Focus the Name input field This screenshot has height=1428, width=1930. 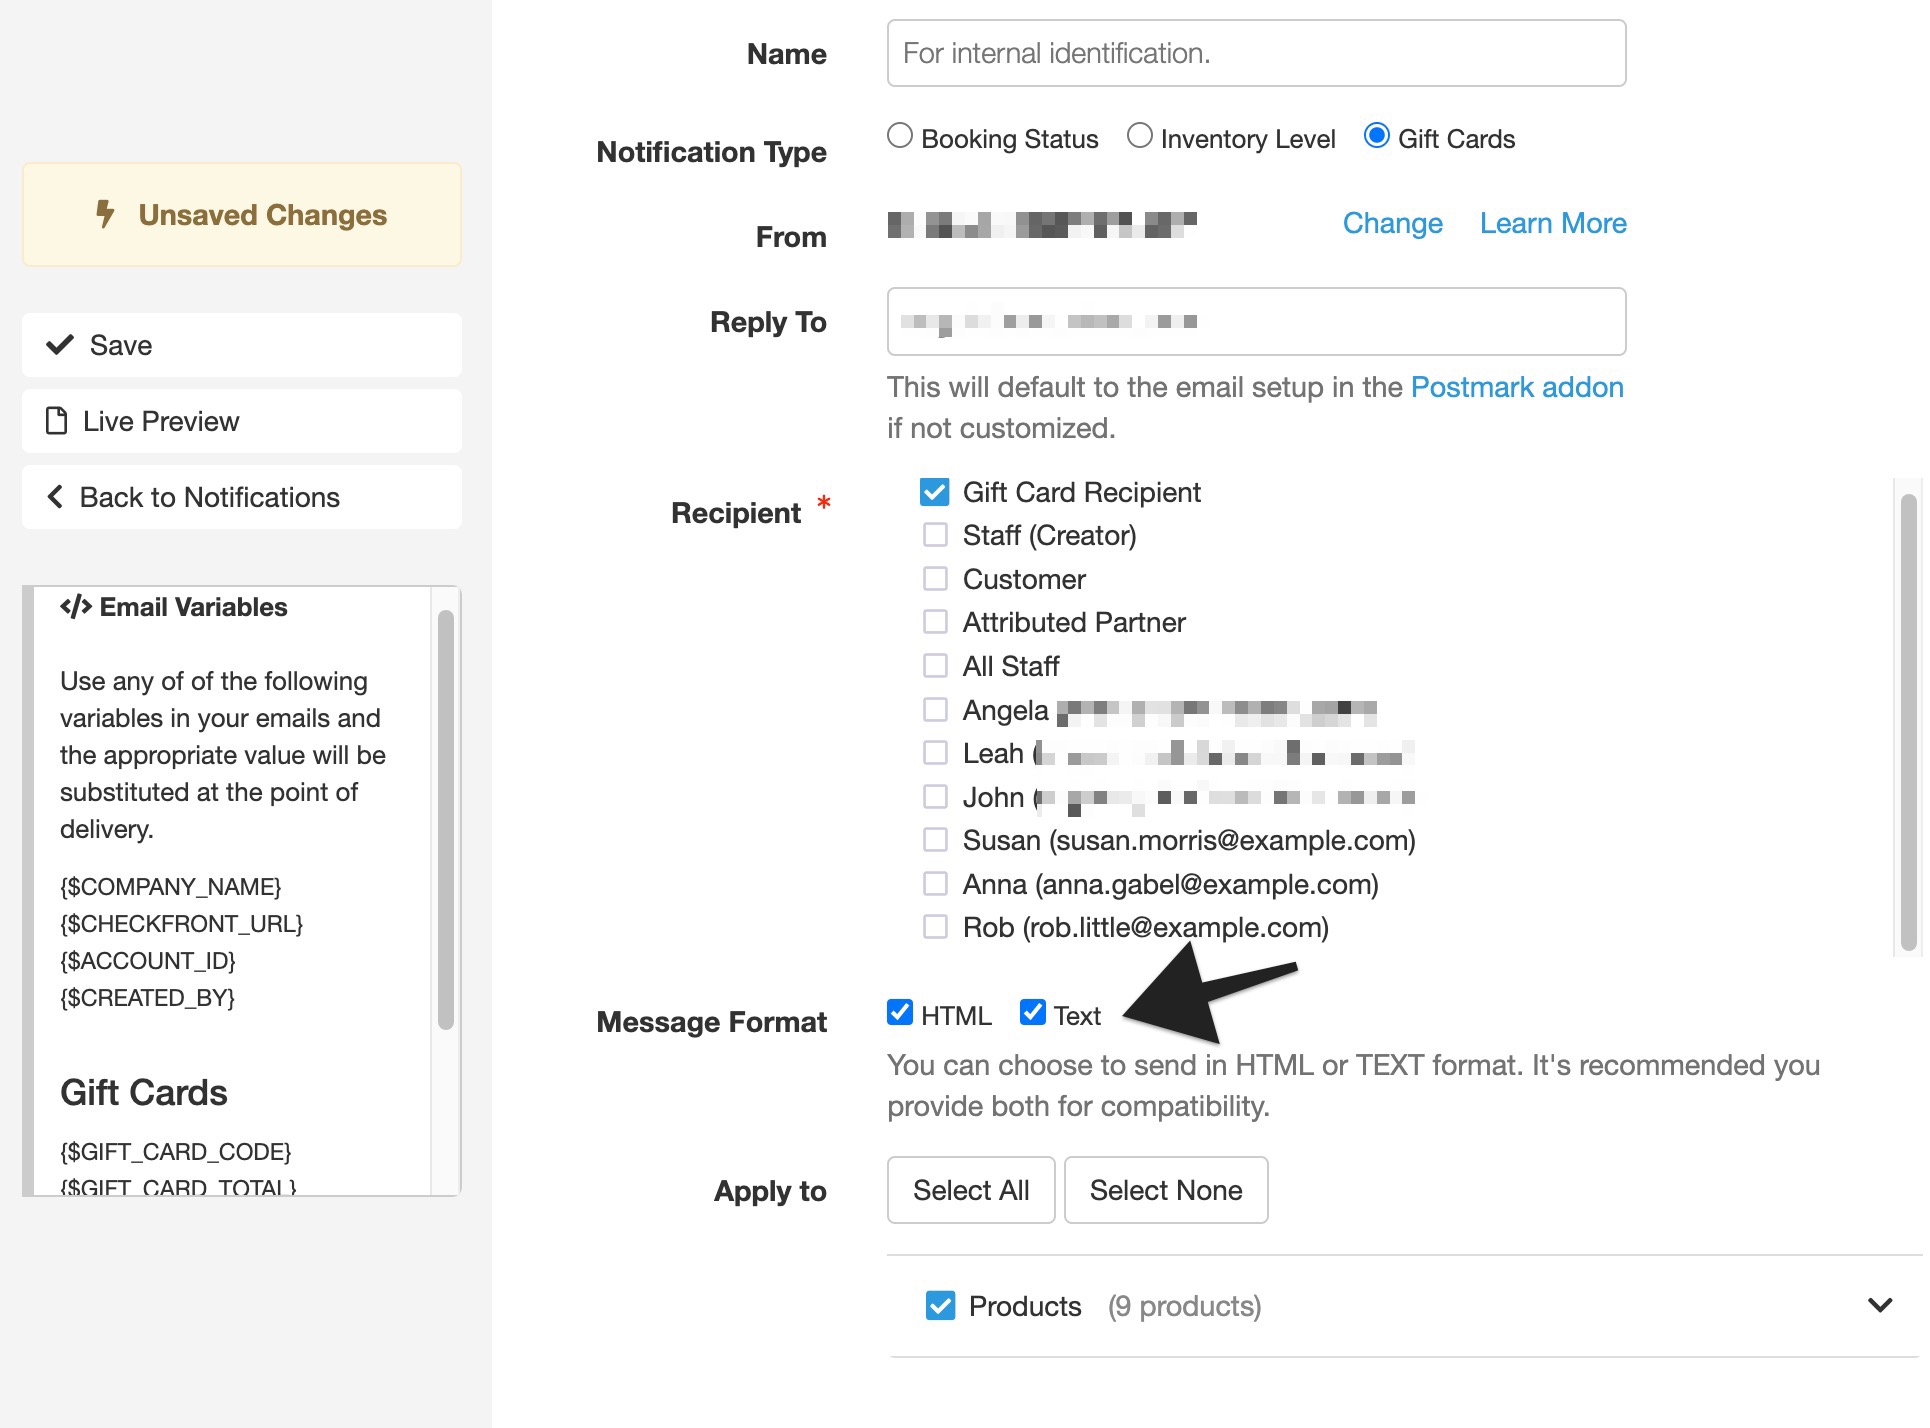point(1256,53)
